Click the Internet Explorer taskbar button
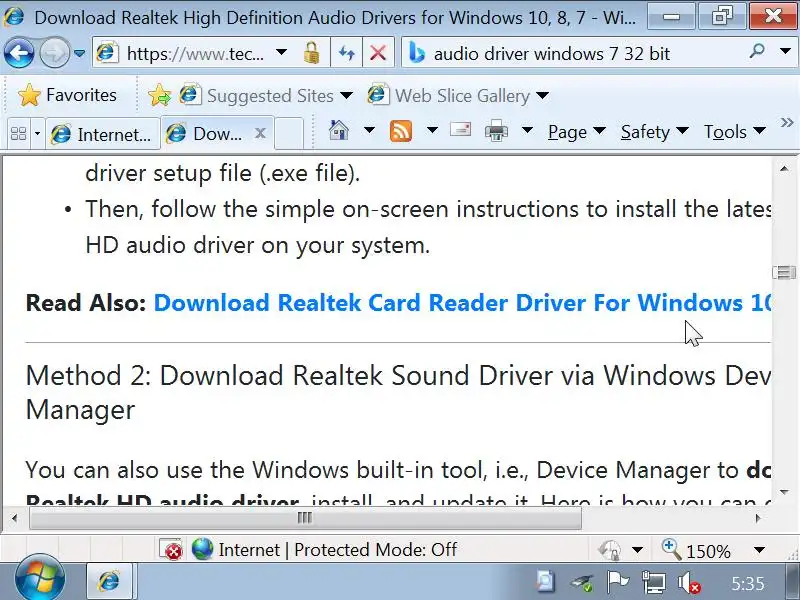The image size is (800, 600). [110, 581]
